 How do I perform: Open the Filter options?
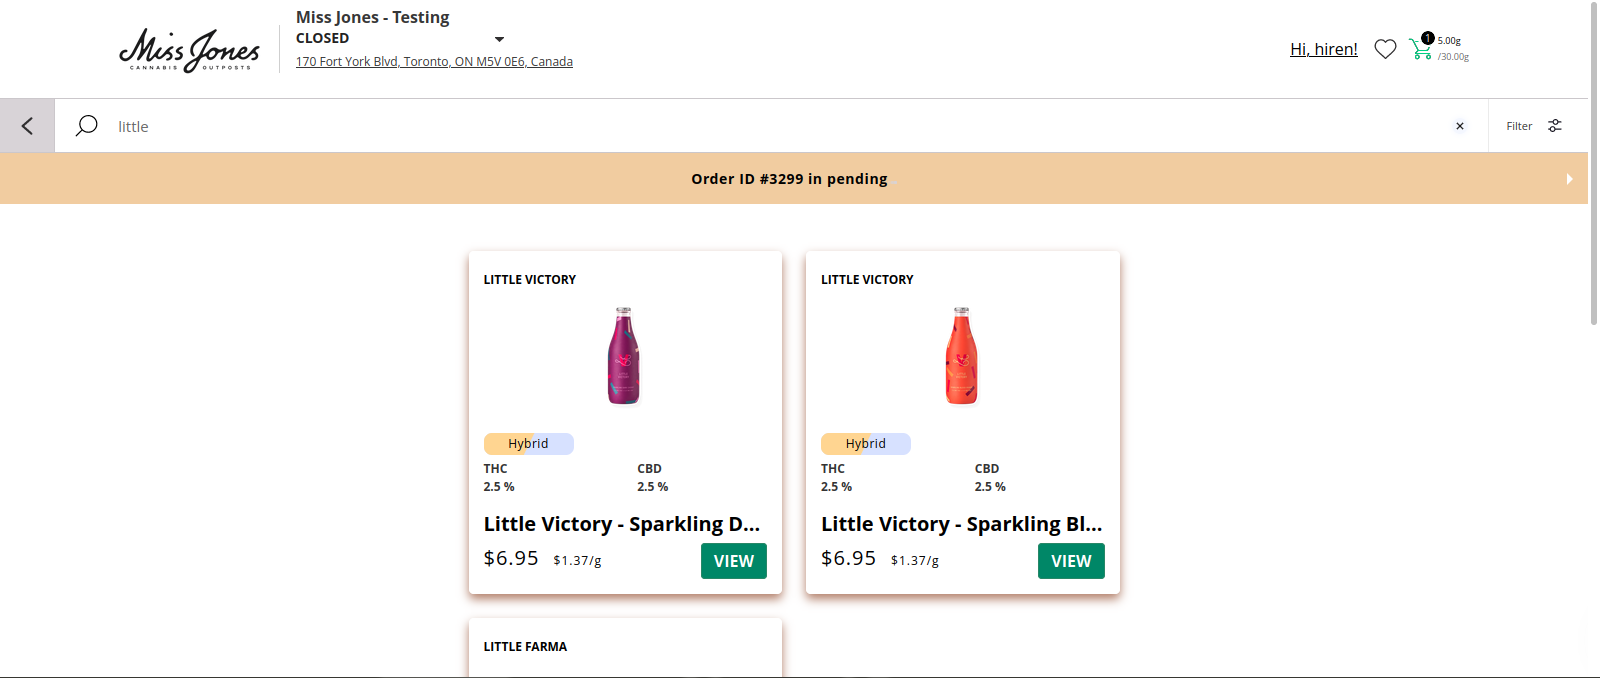1534,126
